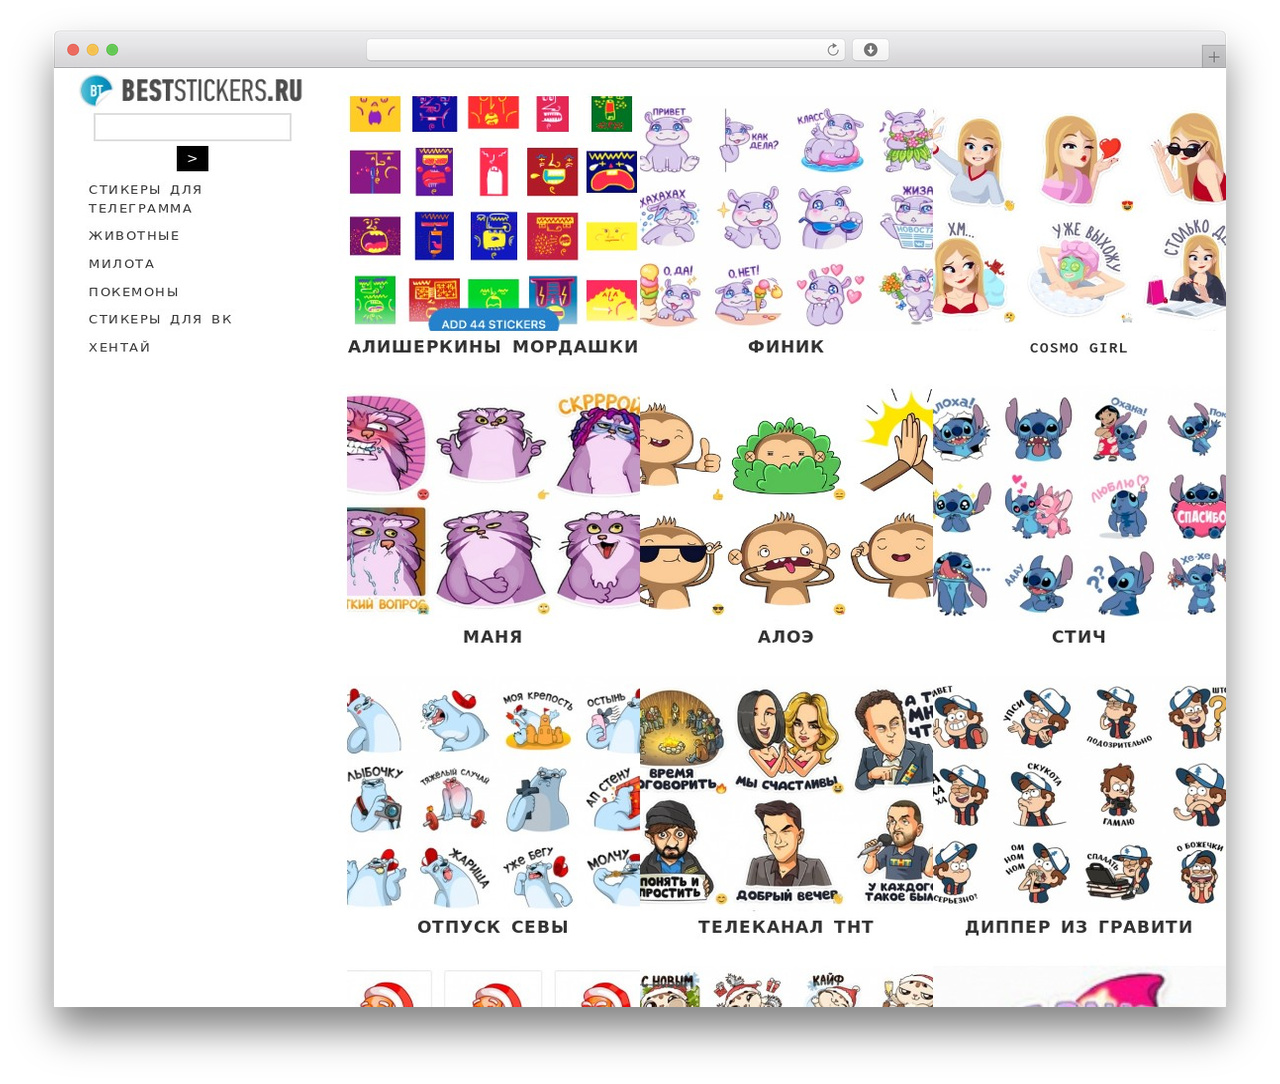Open the ФИНИК sticker pack title
The width and height of the screenshot is (1280, 1084).
(x=786, y=347)
